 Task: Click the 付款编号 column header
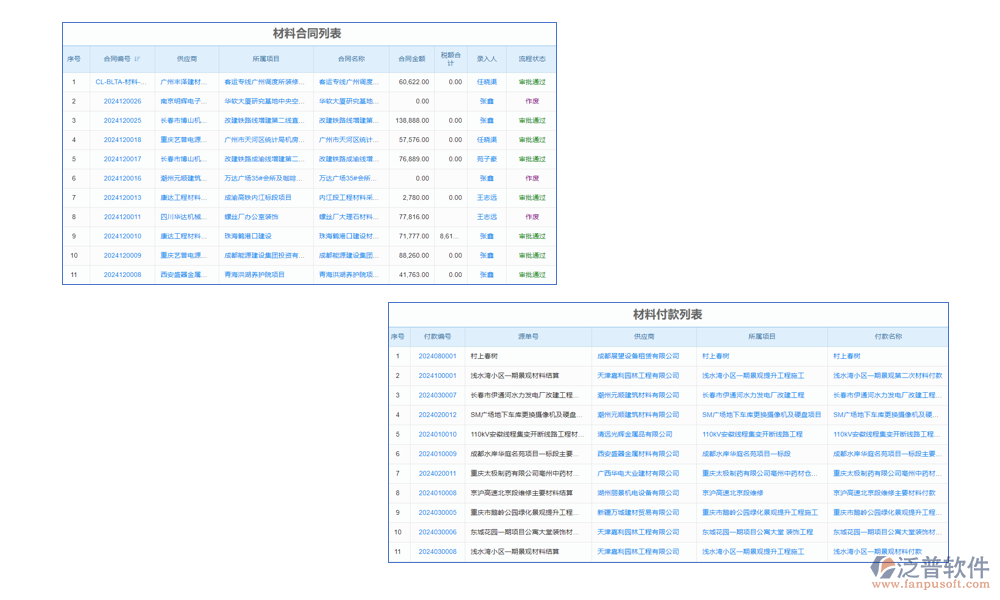tap(437, 337)
